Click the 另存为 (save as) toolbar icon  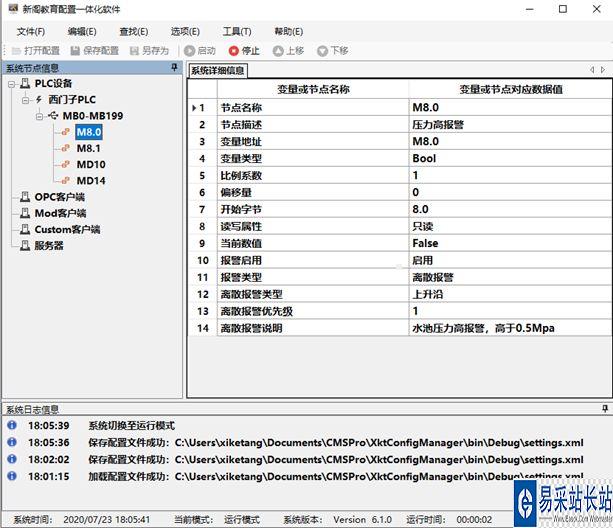pyautogui.click(x=132, y=50)
